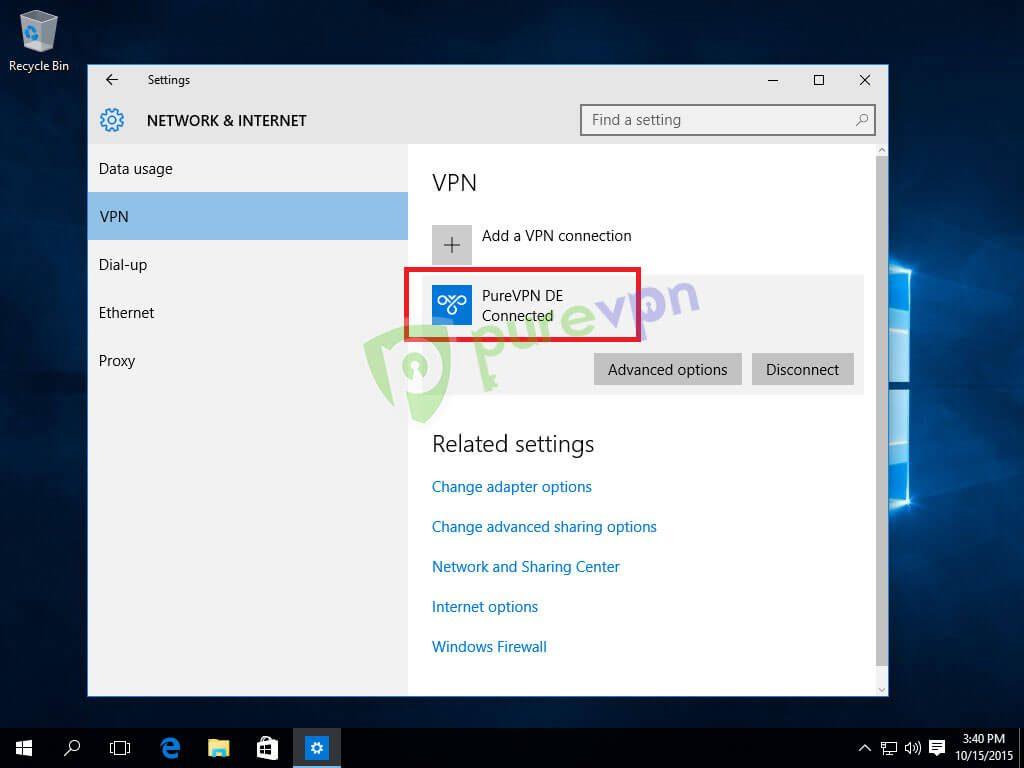Screen dimensions: 1024x768
Task: Open the Windows Store from the taskbar
Action: pos(267,747)
